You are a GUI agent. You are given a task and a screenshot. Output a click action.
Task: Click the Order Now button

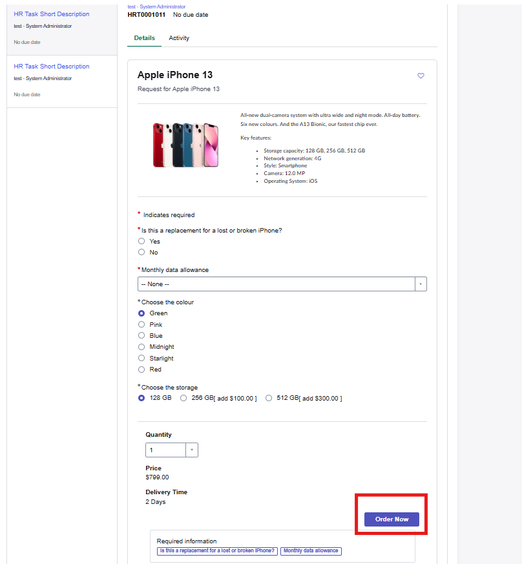tap(391, 519)
